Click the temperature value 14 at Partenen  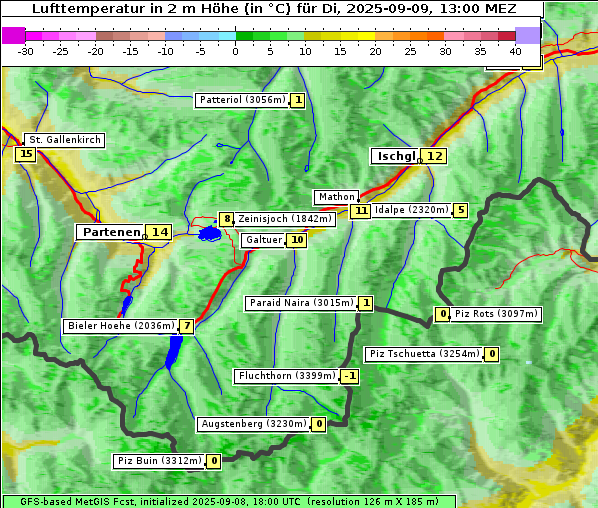160,232
